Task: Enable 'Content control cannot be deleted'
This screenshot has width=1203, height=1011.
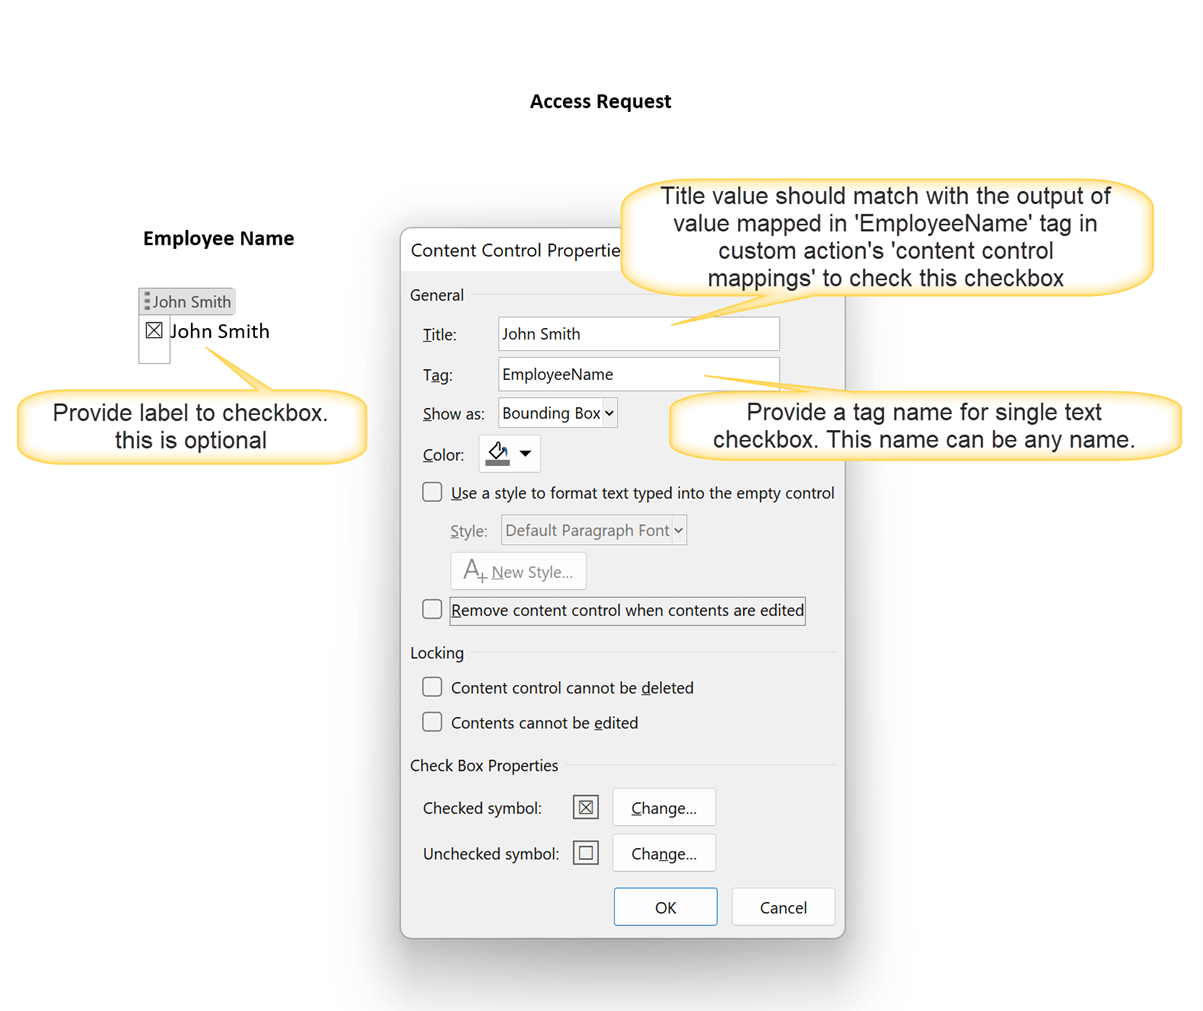Action: click(432, 687)
